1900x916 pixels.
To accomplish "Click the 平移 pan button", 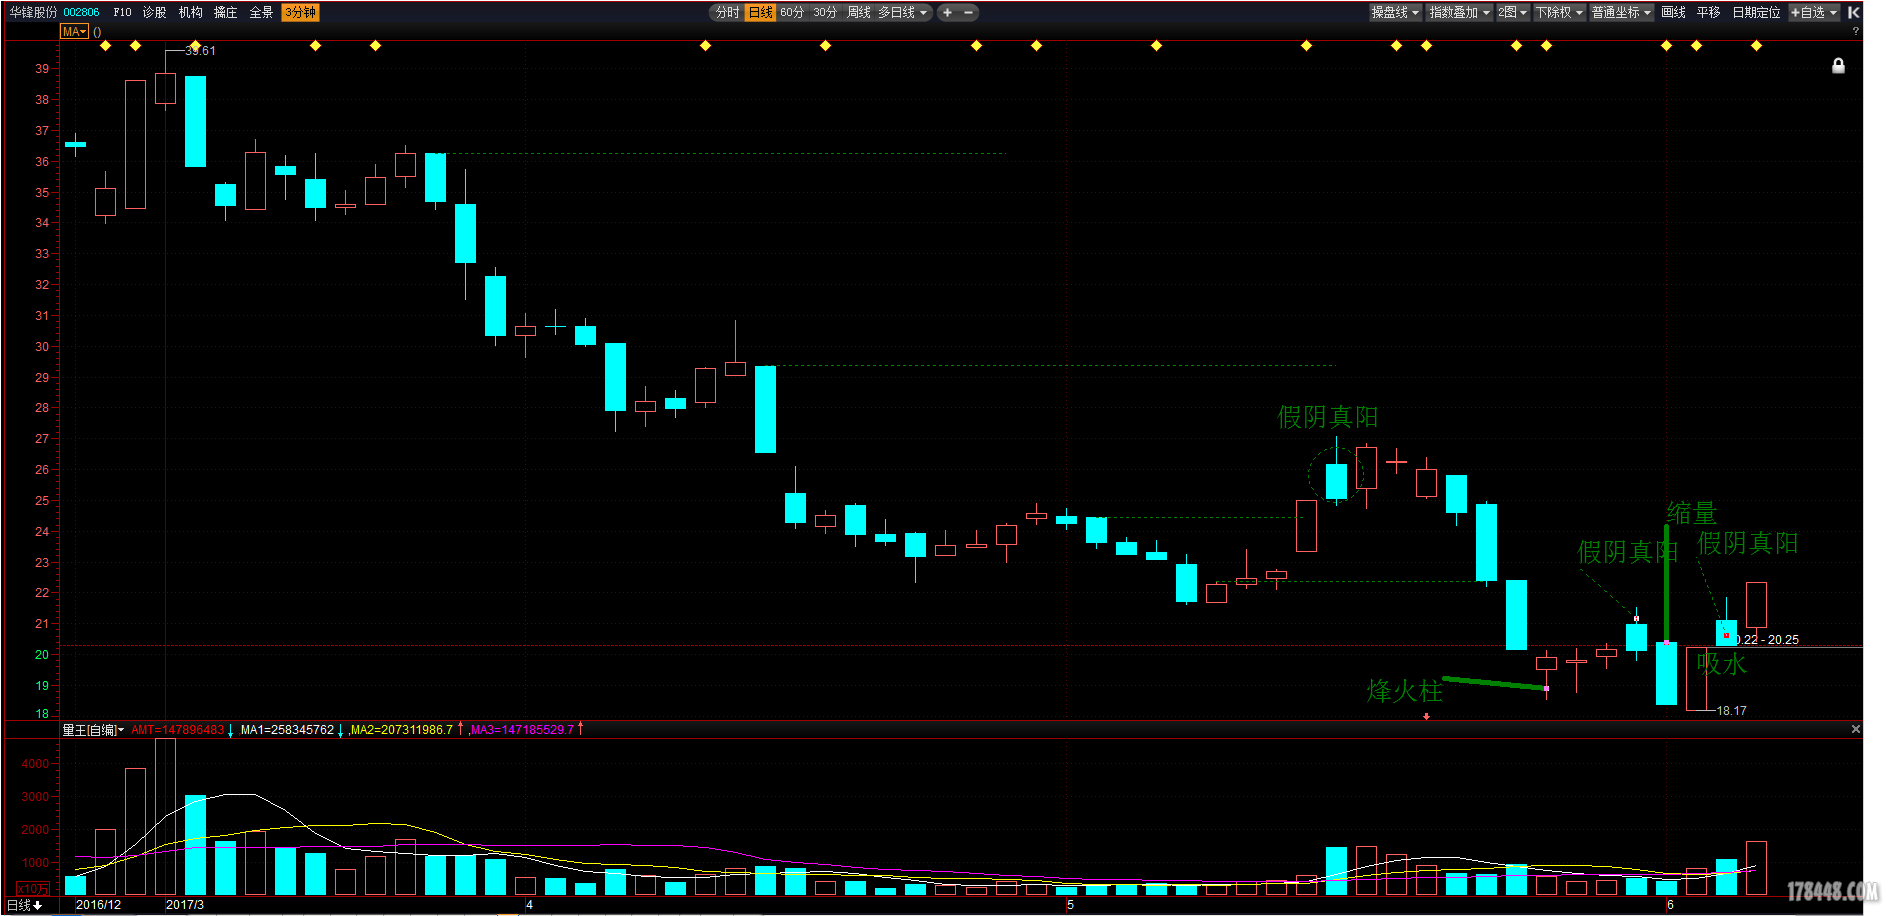I will coord(1708,12).
